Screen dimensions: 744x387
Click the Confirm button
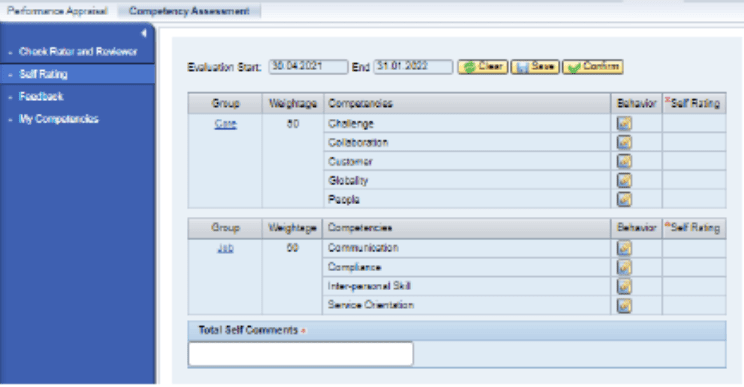click(593, 67)
